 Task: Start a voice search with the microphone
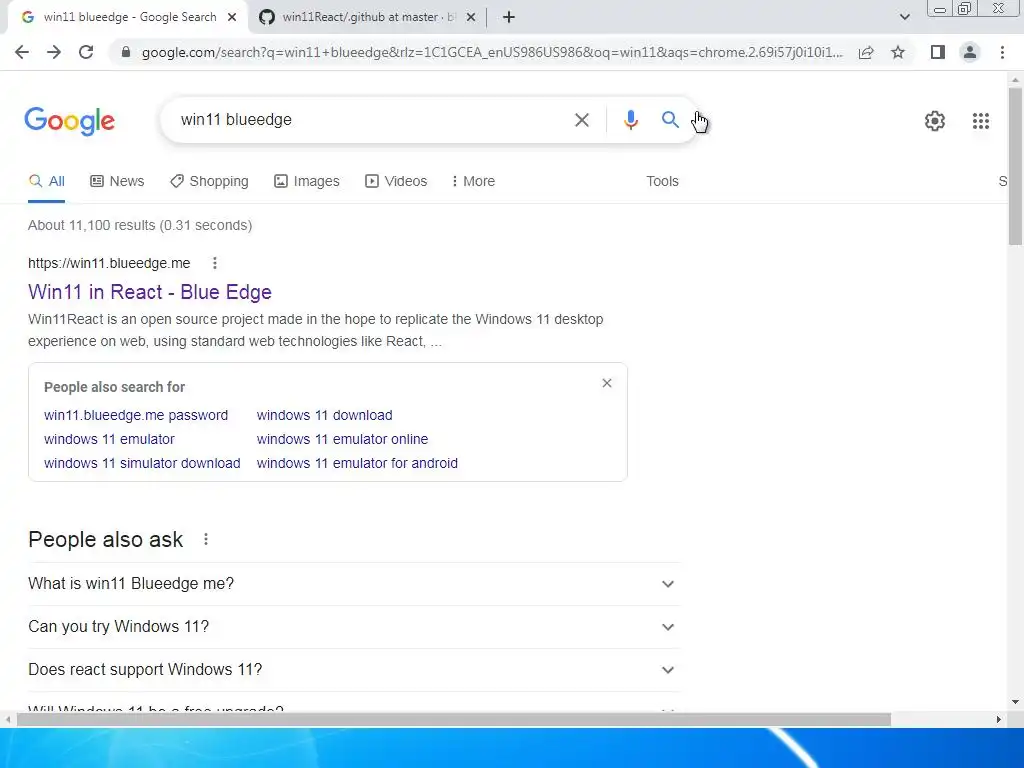point(630,120)
